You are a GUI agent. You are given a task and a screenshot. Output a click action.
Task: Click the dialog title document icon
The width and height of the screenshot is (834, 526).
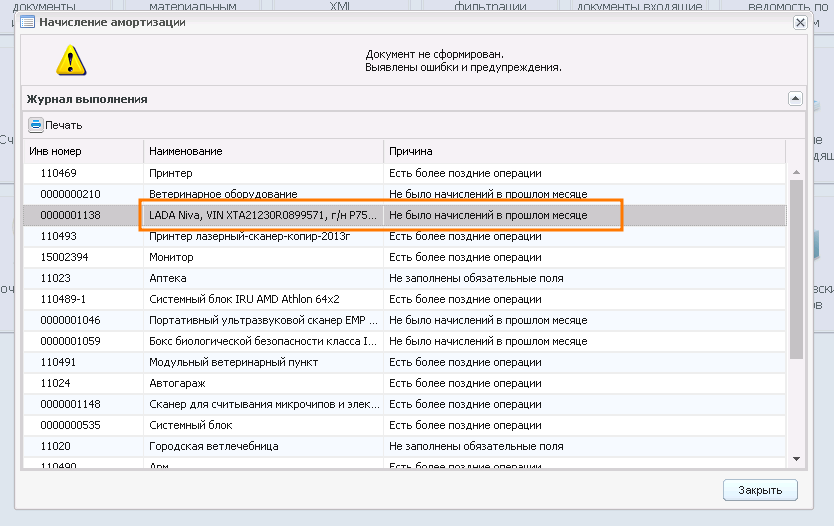tap(27, 22)
